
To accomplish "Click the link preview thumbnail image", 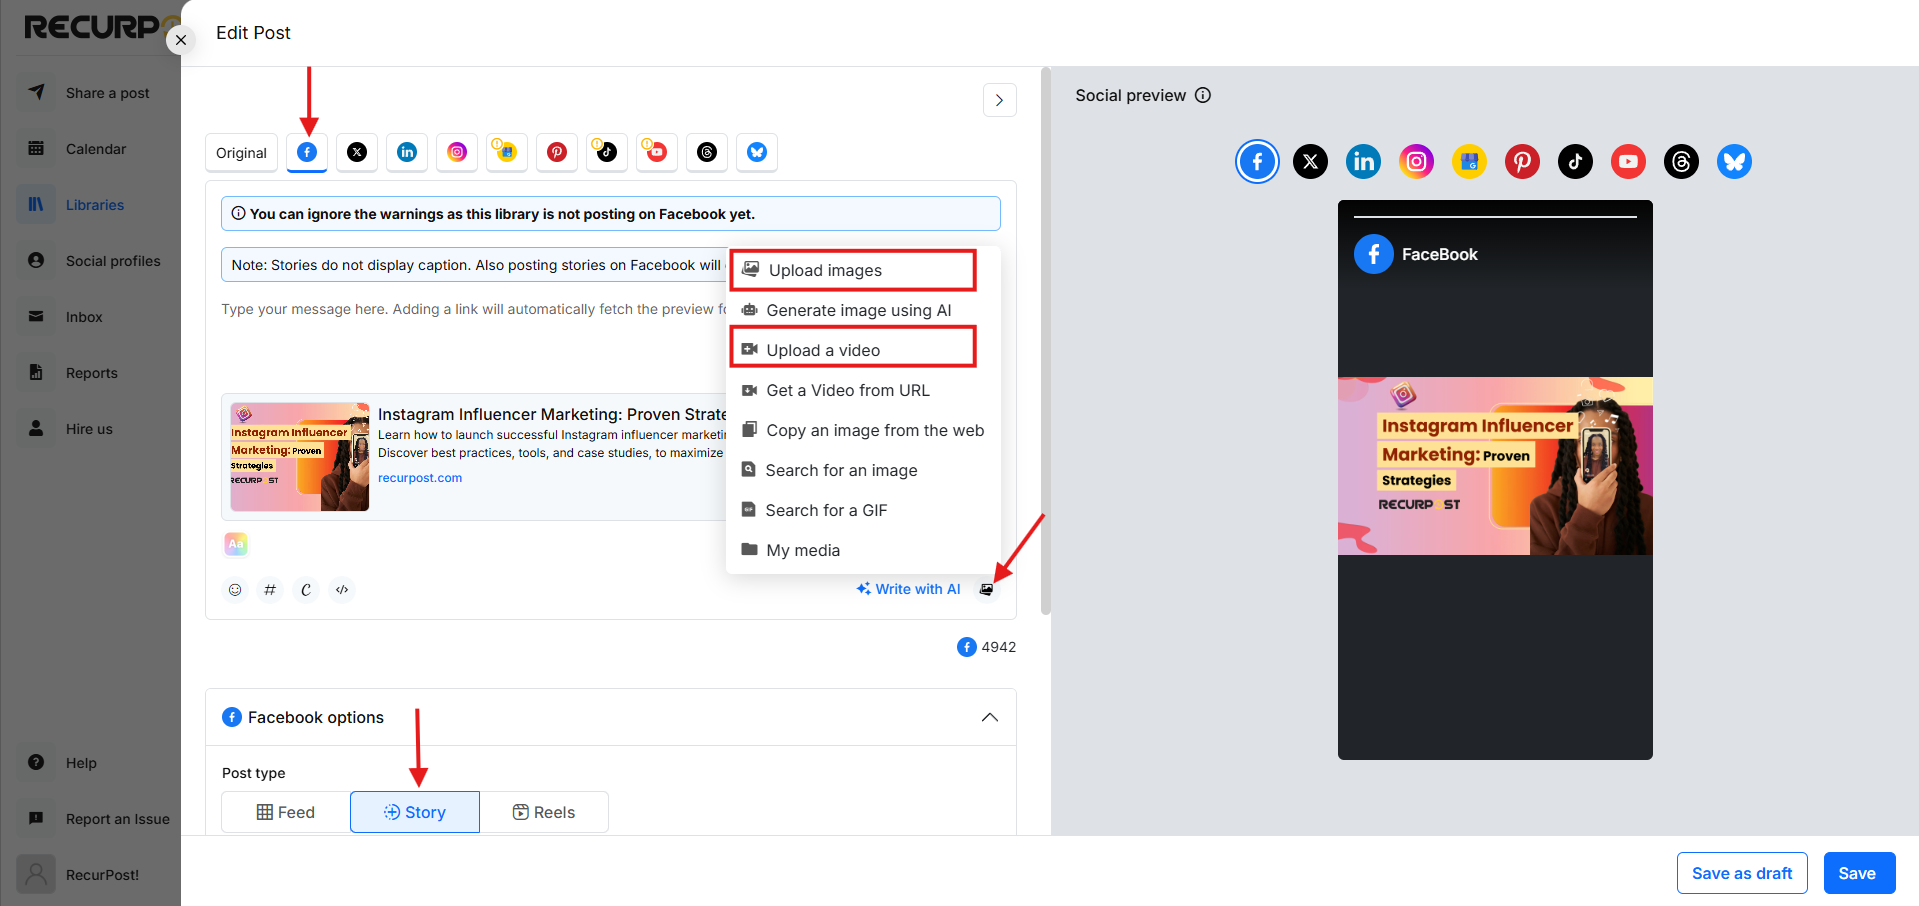I will click(299, 457).
